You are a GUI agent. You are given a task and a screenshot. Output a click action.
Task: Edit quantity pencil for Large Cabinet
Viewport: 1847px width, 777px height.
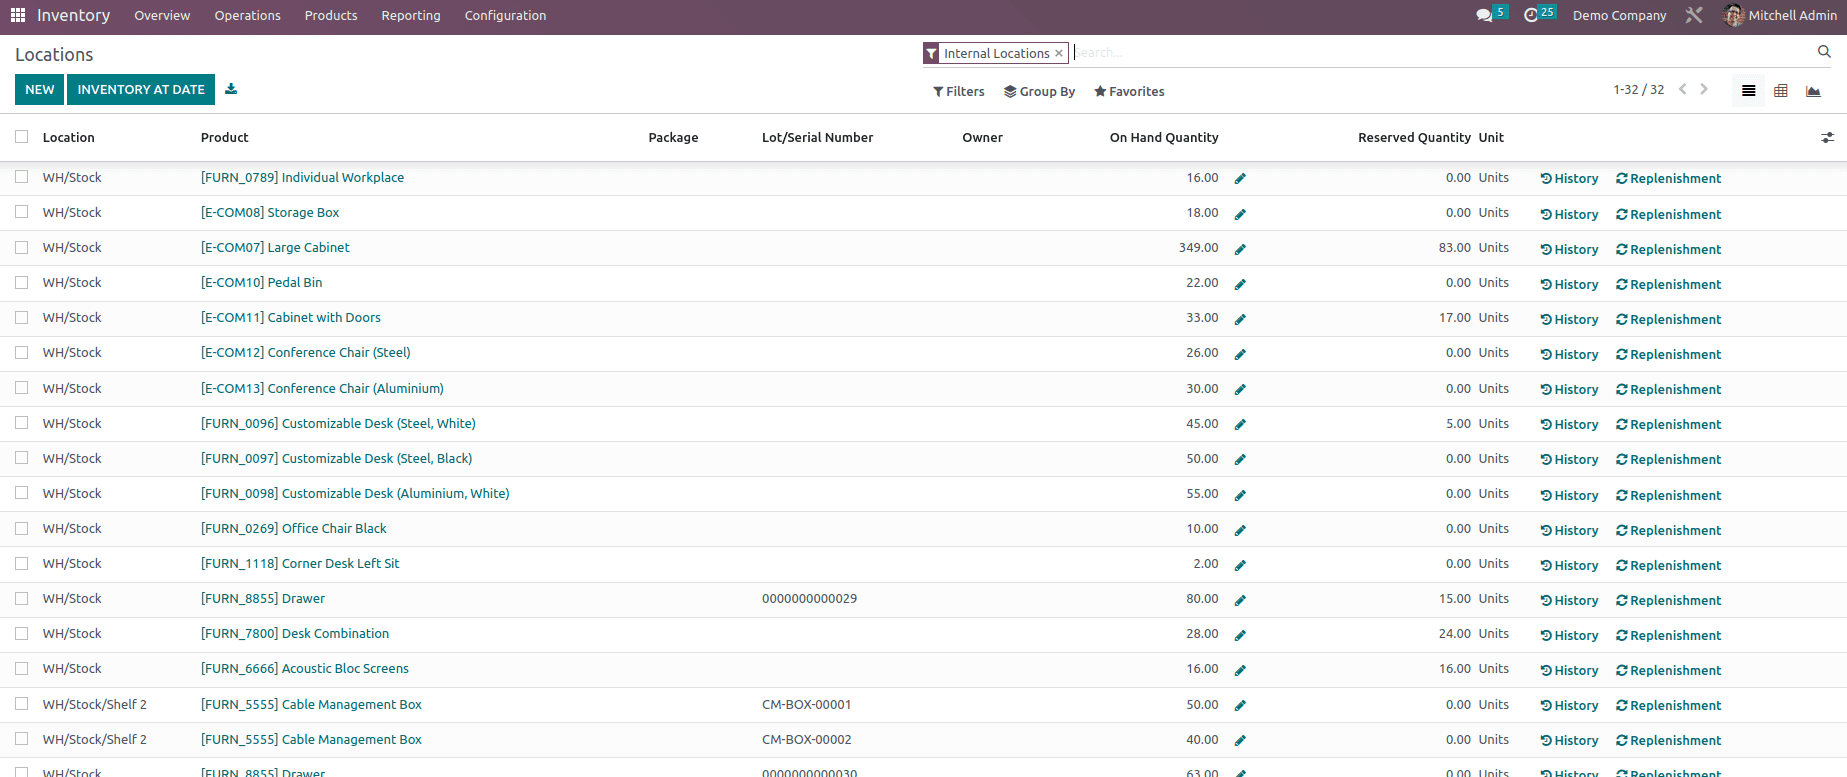coord(1240,249)
